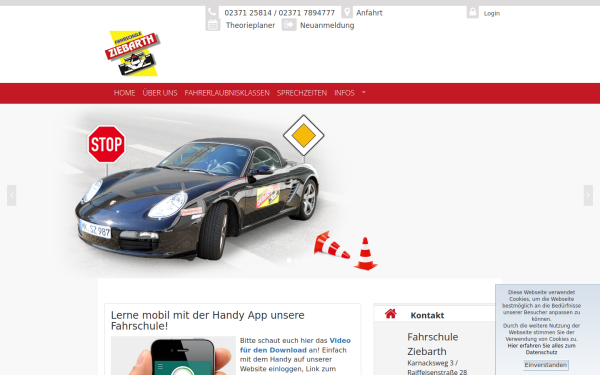Image resolution: width=600 pixels, height=375 pixels.
Task: Open the SPRECHZEITEN menu item
Action: (302, 93)
